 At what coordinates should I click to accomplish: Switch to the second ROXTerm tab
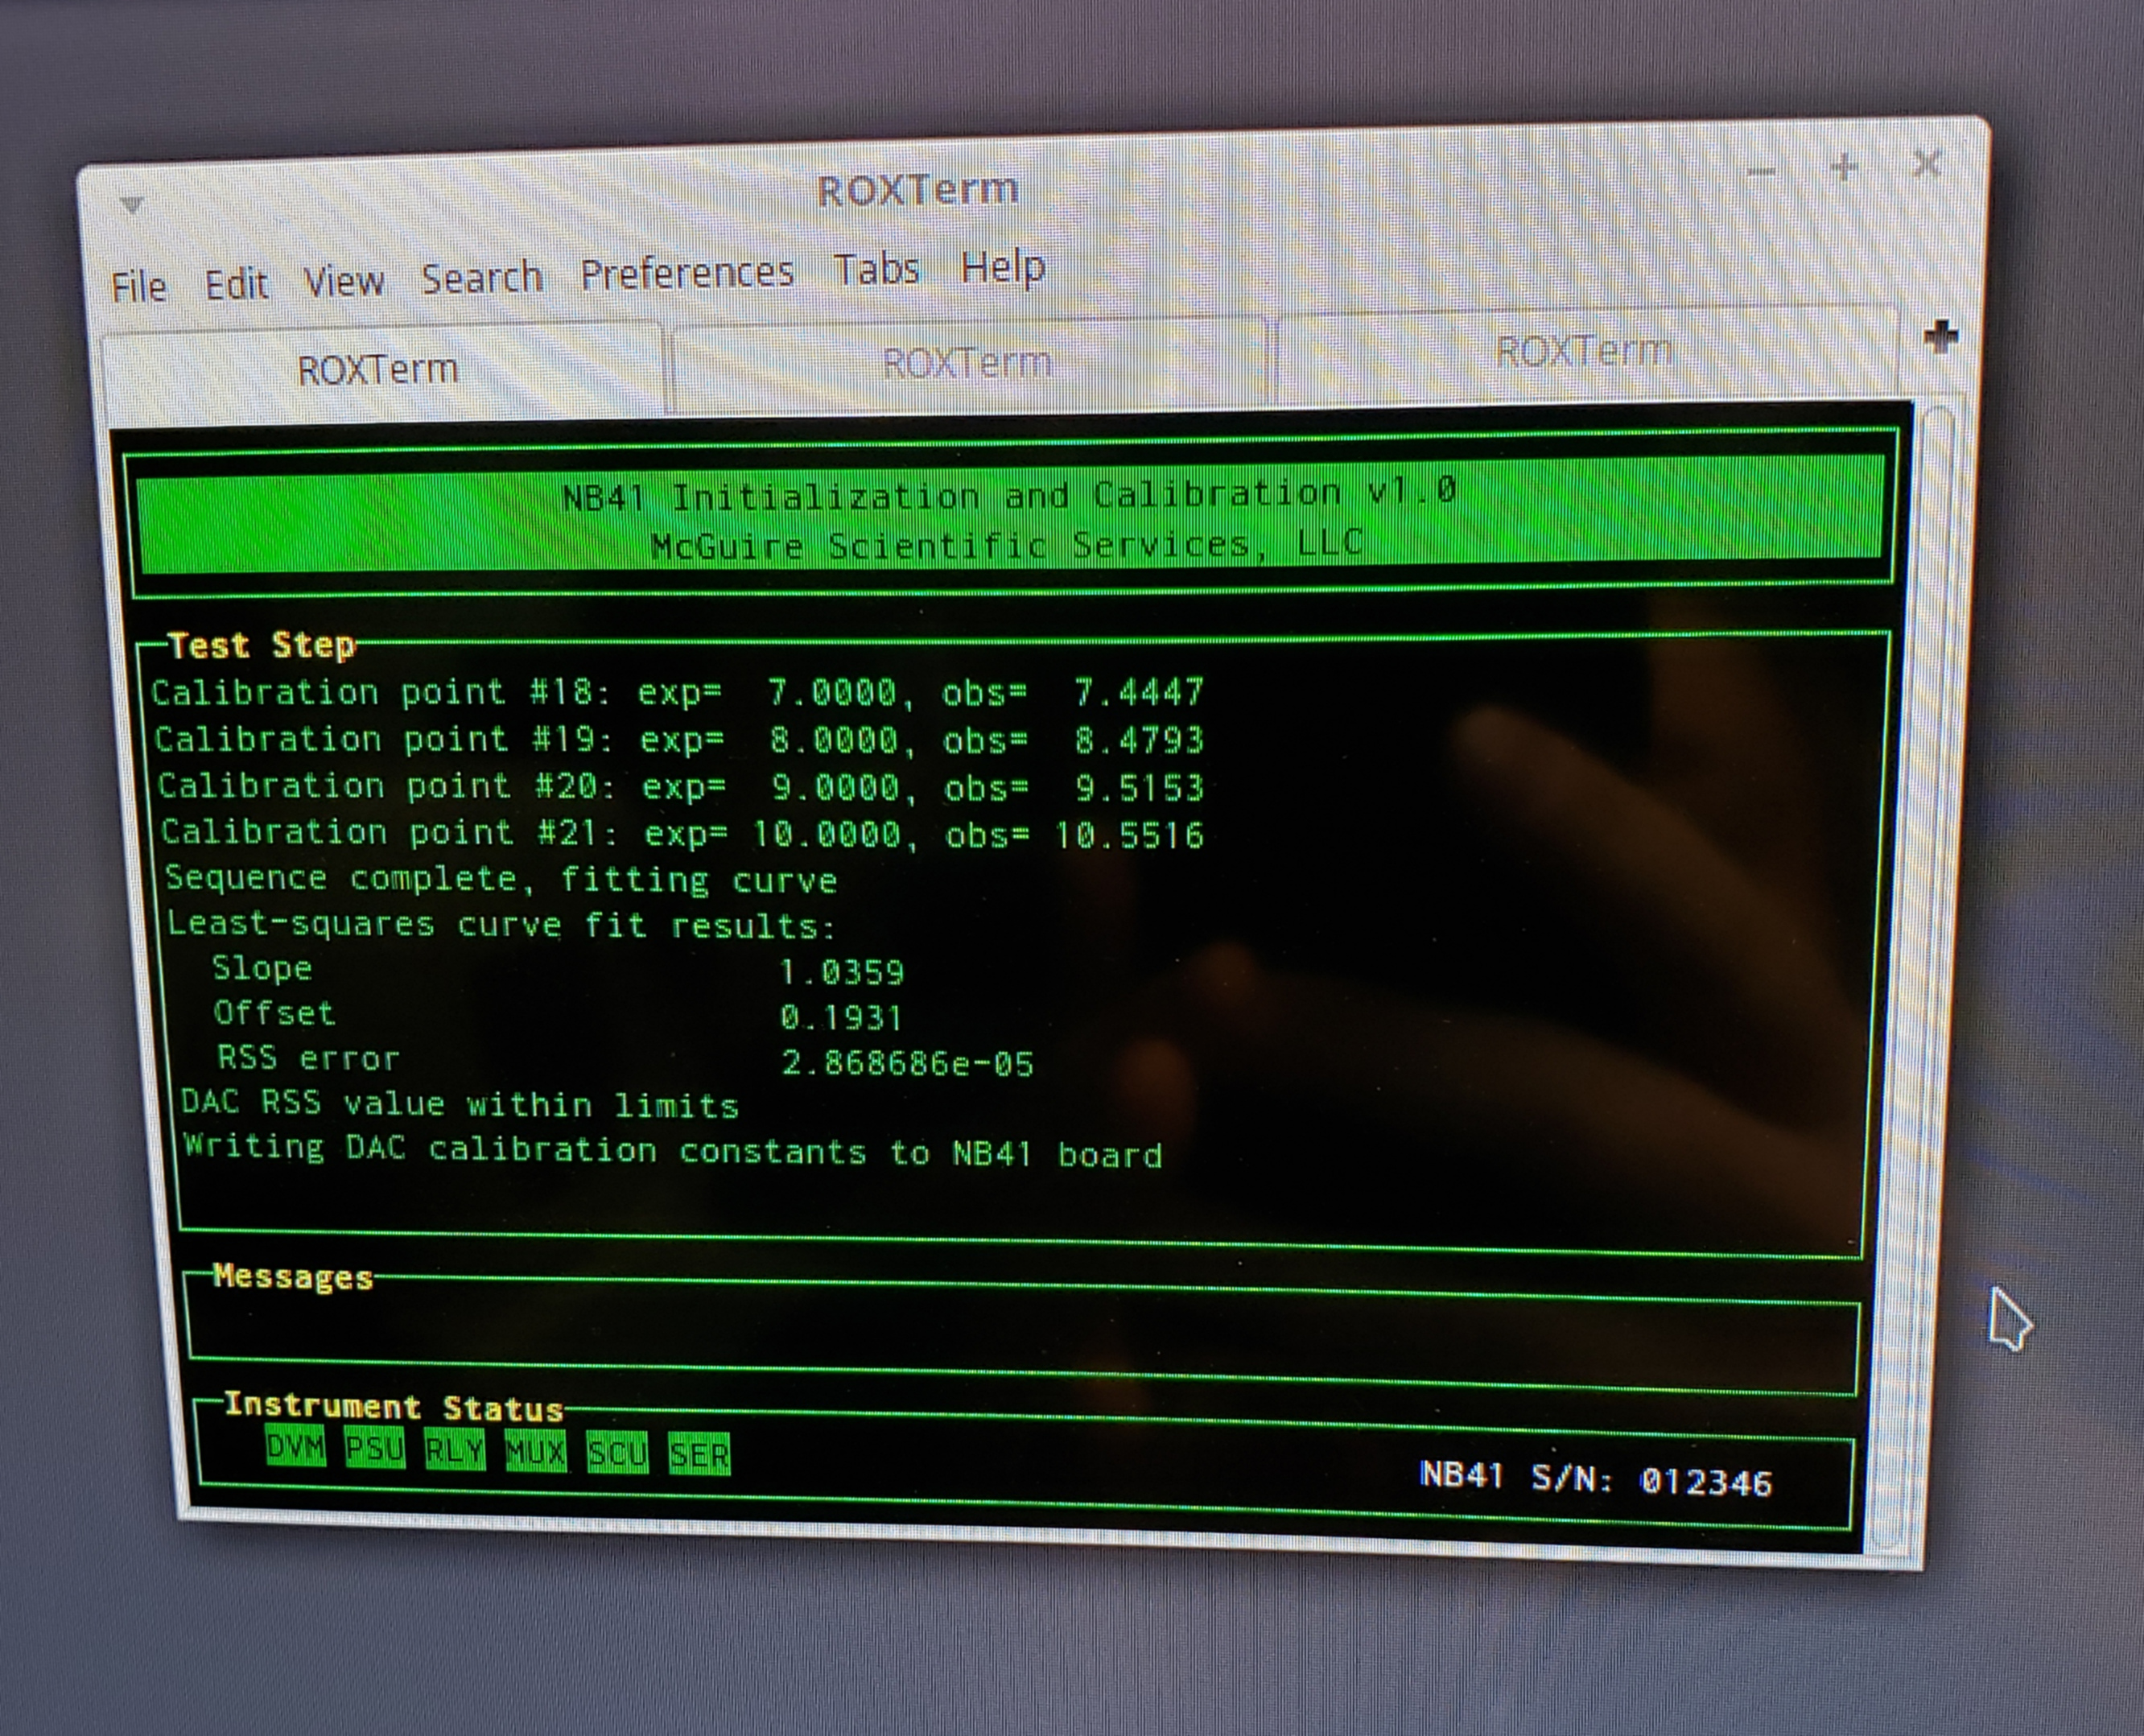point(968,362)
